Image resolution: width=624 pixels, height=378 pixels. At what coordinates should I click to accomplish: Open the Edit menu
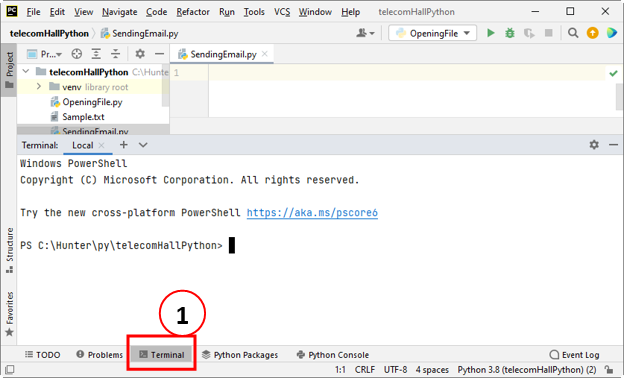pyautogui.click(x=57, y=12)
